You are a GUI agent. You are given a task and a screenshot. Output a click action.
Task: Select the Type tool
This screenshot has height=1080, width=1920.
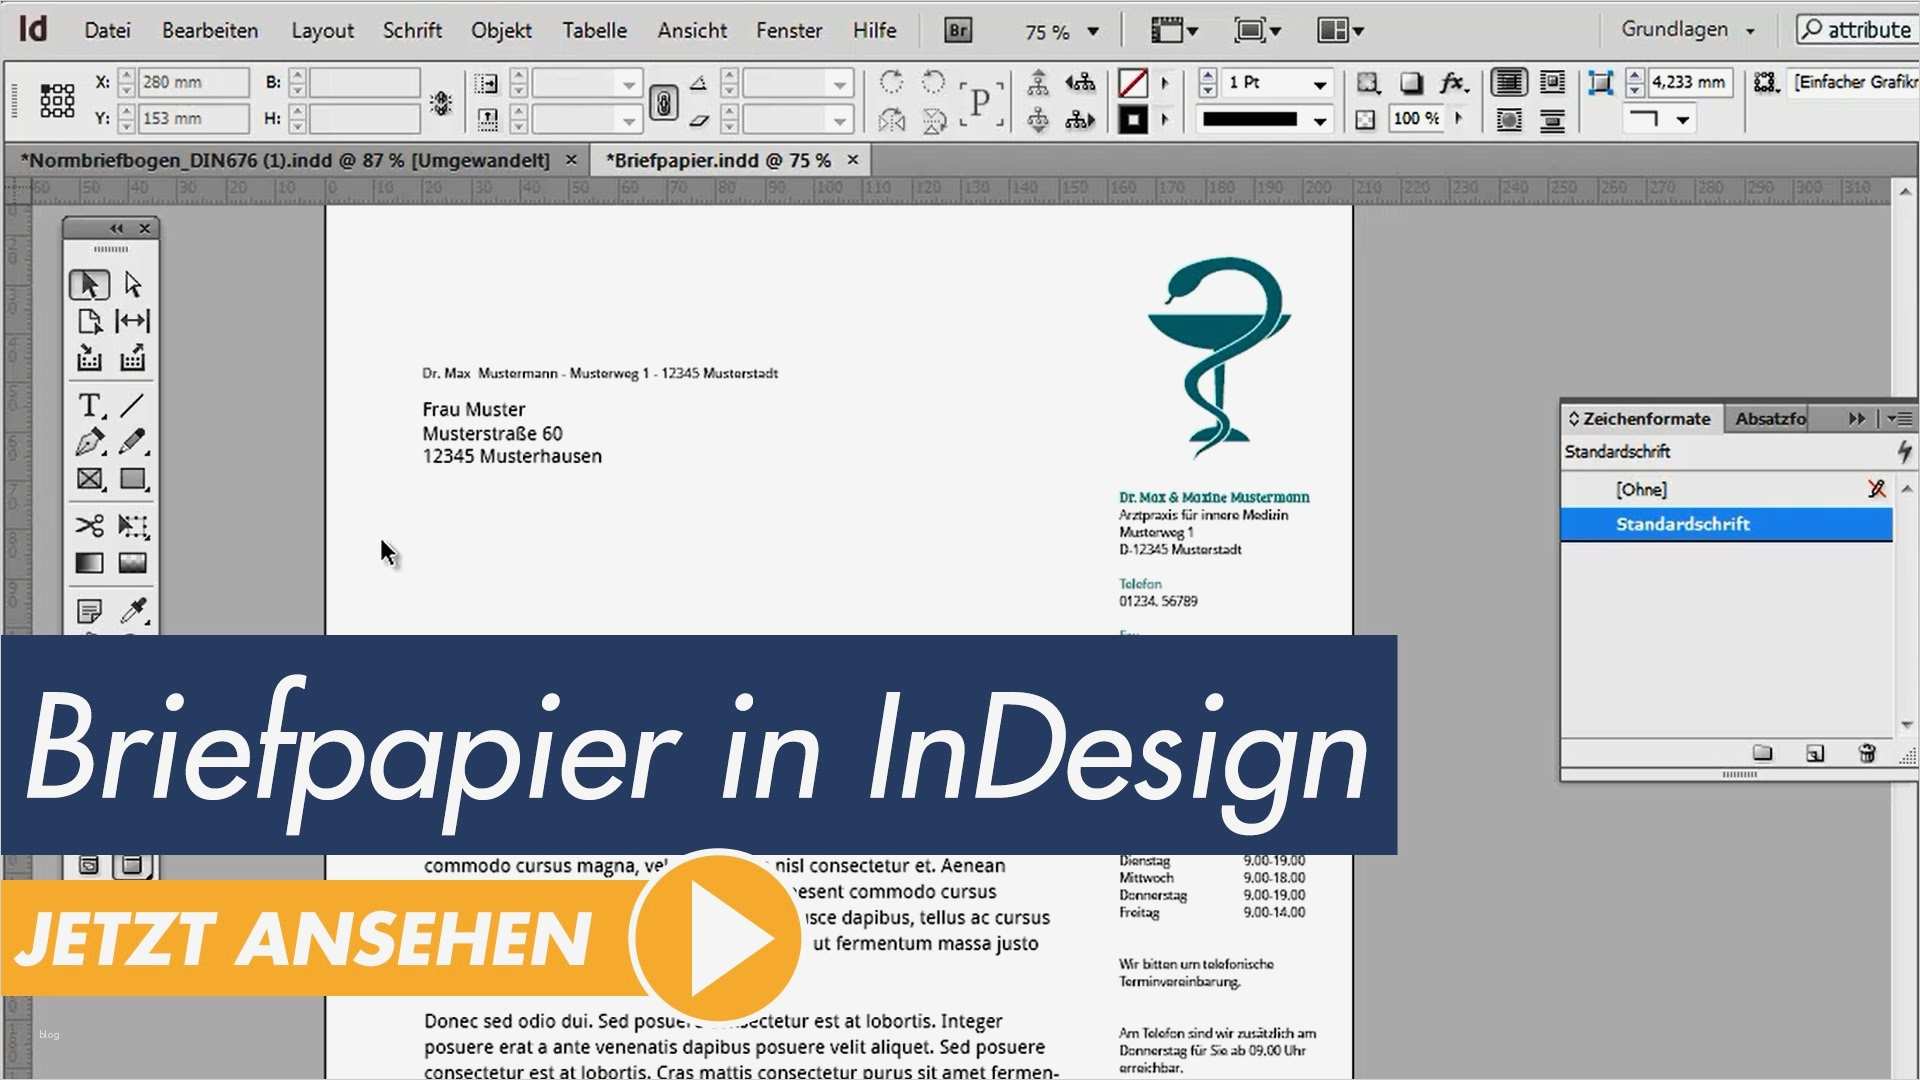tap(88, 405)
